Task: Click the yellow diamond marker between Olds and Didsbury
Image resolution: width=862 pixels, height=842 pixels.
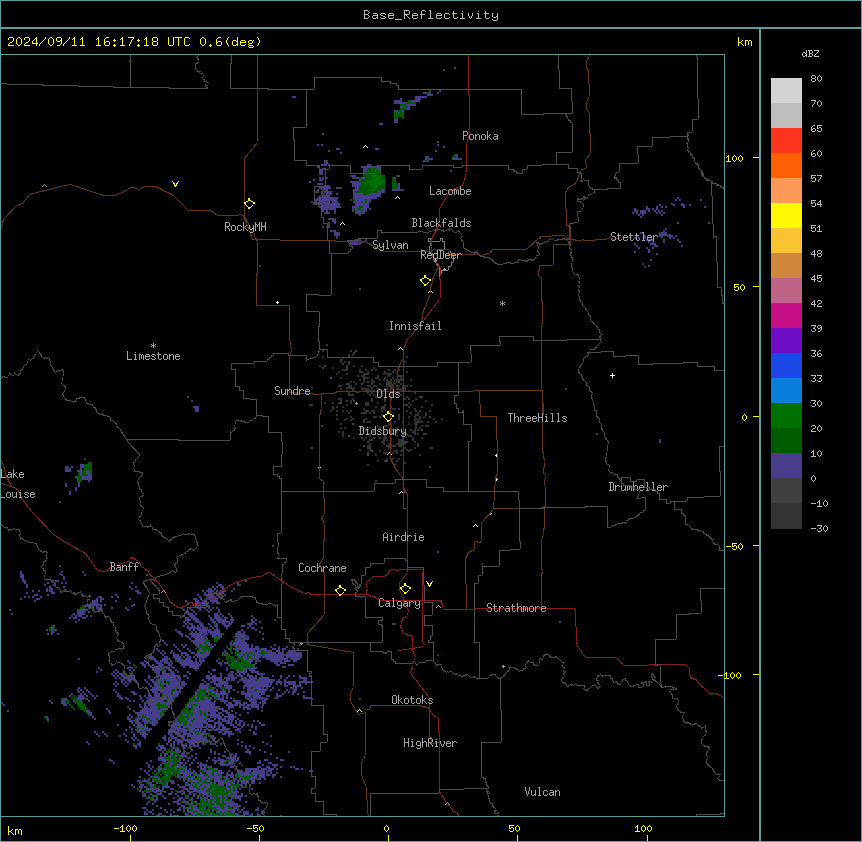Action: click(x=388, y=417)
